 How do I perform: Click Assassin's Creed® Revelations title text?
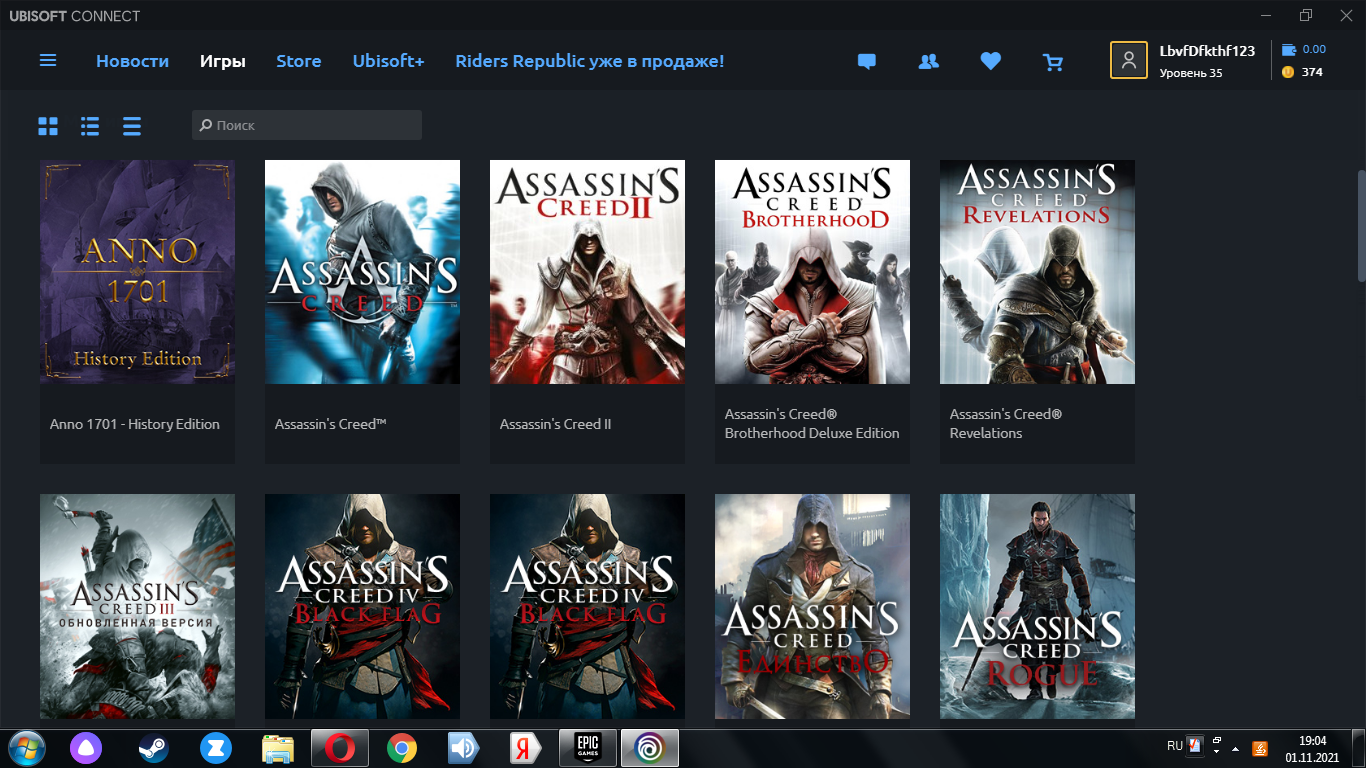click(x=1006, y=424)
